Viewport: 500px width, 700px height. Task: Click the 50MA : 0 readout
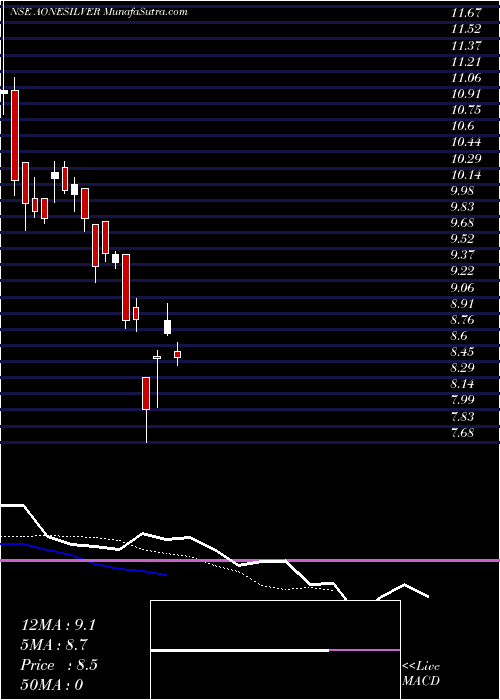tap(52, 684)
